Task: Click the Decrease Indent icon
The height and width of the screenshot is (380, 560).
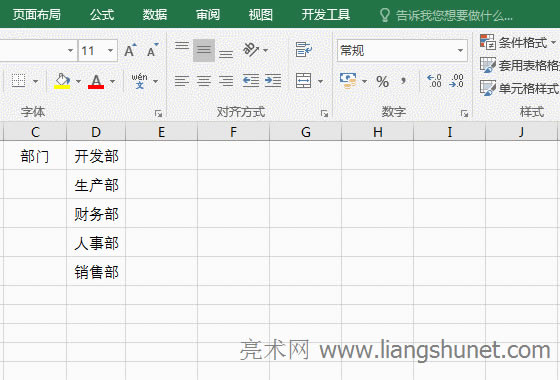Action: point(251,81)
